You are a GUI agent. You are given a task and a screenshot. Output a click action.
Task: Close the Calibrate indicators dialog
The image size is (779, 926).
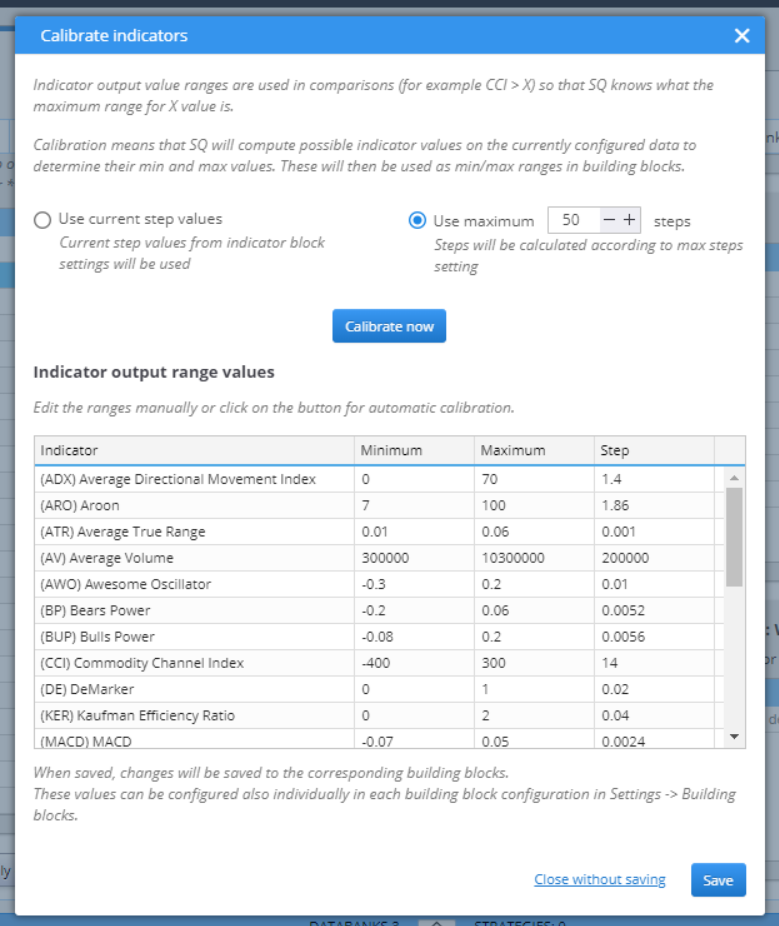click(x=742, y=35)
